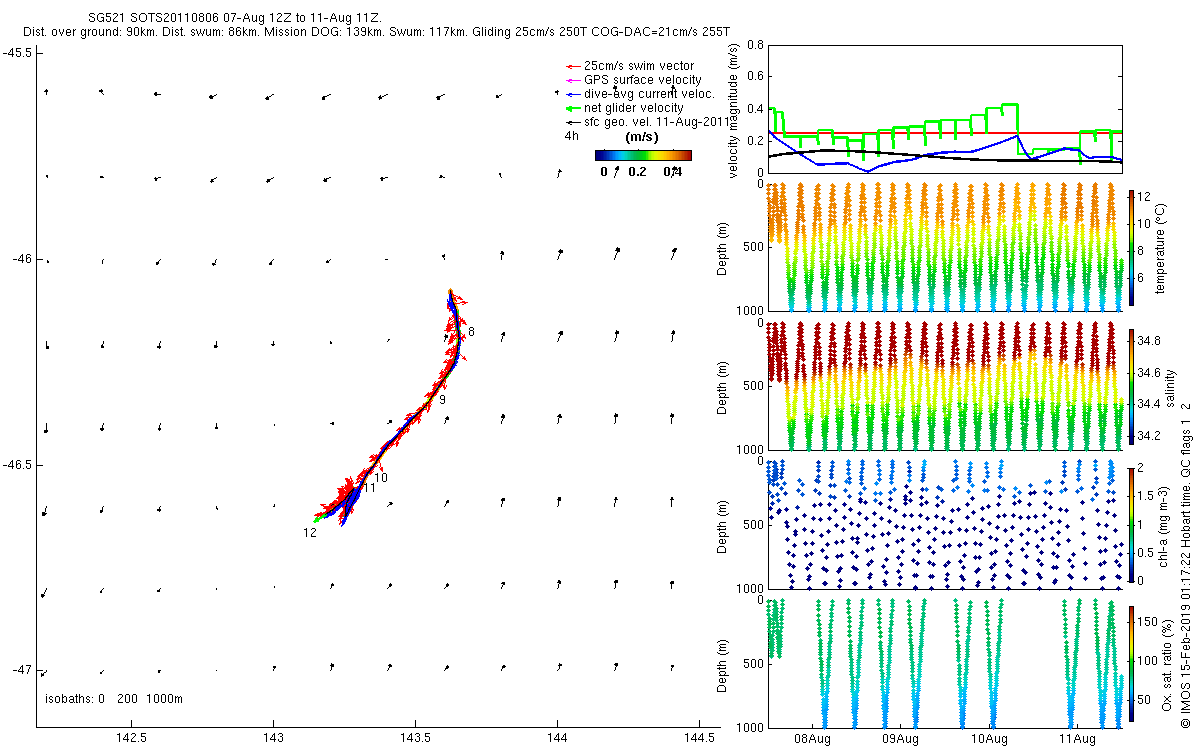Click the magenta GPS surface velocity legend arrow

573,80
